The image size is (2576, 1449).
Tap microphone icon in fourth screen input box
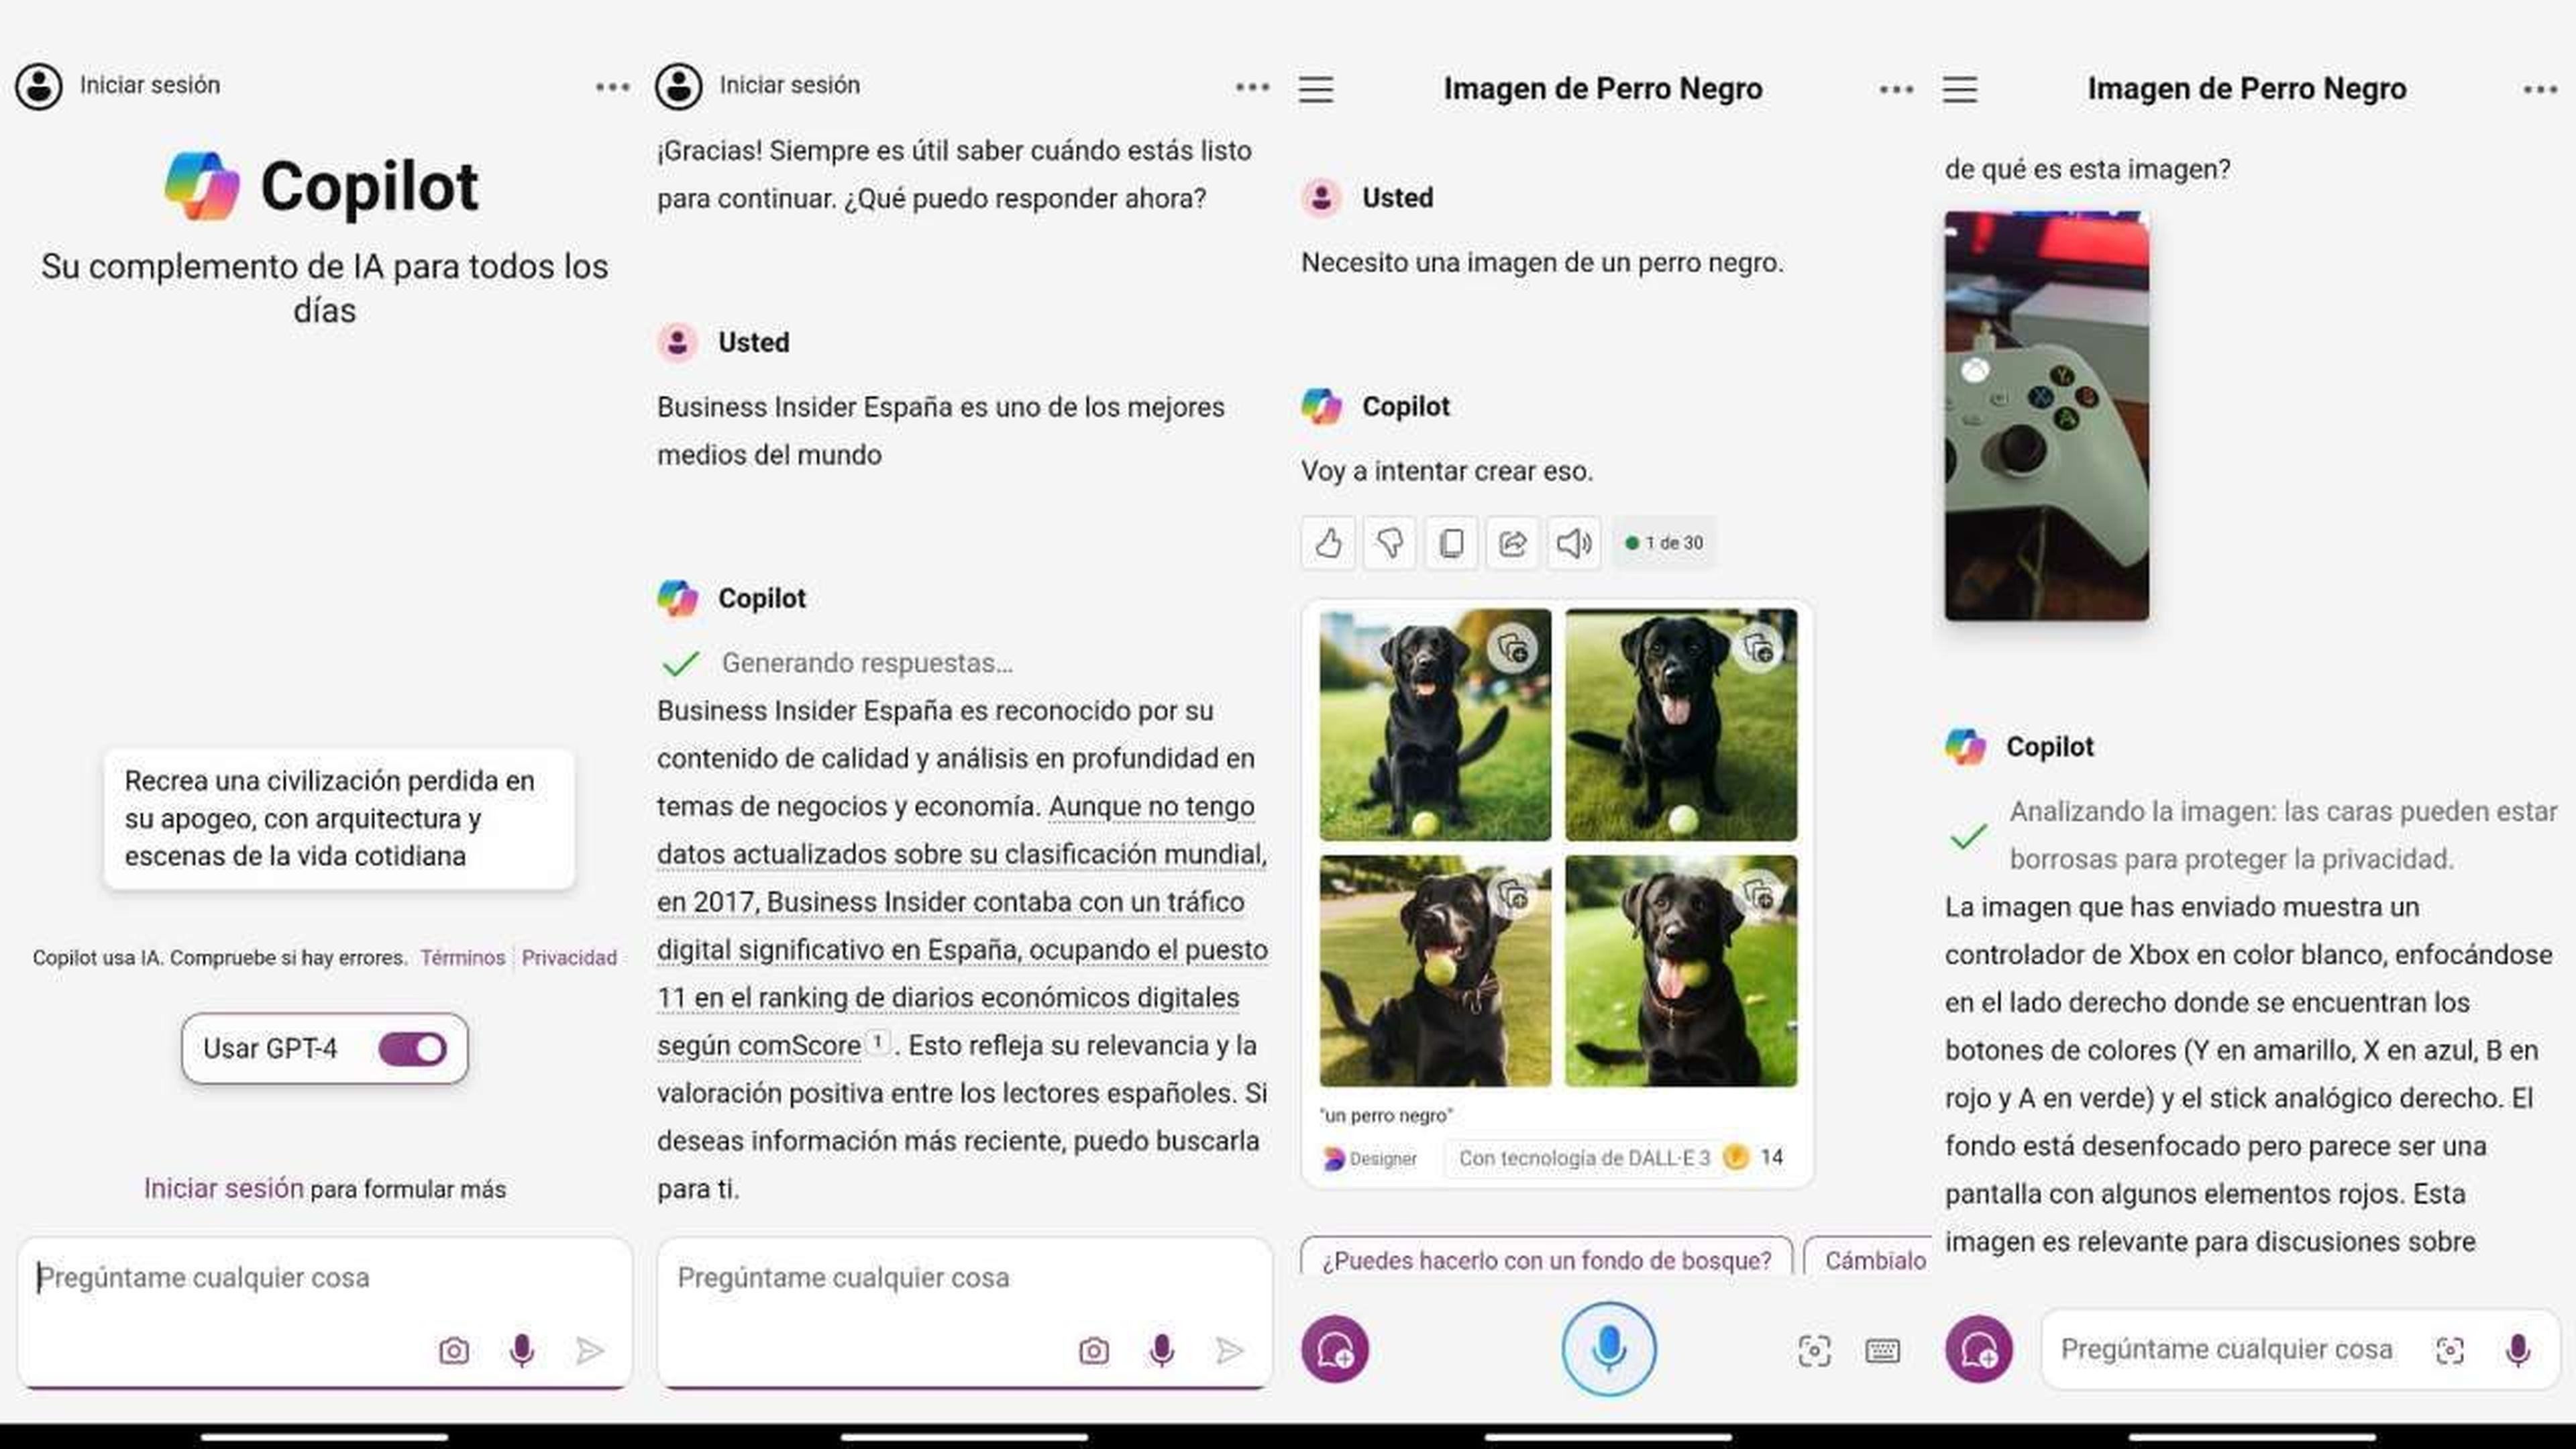point(2518,1351)
